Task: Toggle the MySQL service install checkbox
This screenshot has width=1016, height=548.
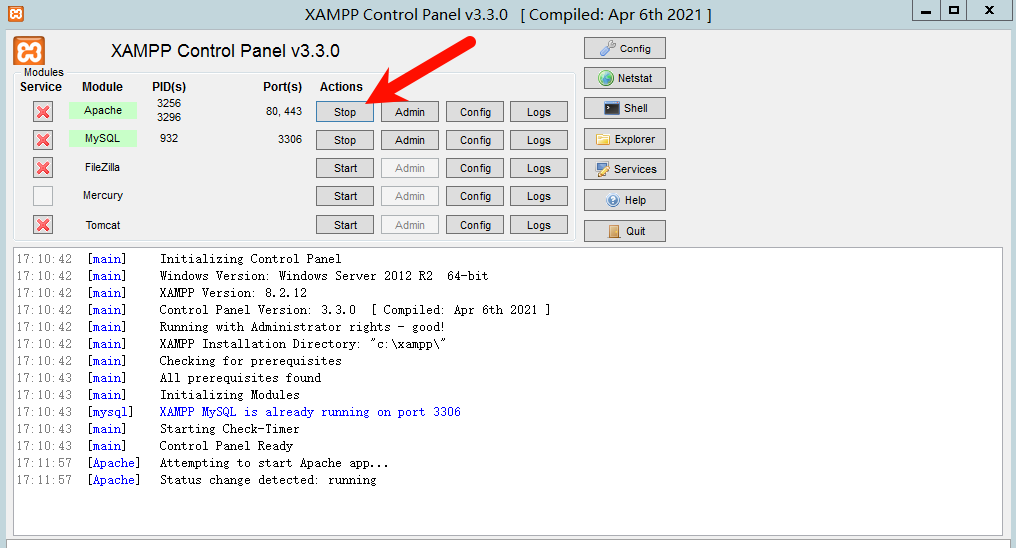Action: [43, 140]
